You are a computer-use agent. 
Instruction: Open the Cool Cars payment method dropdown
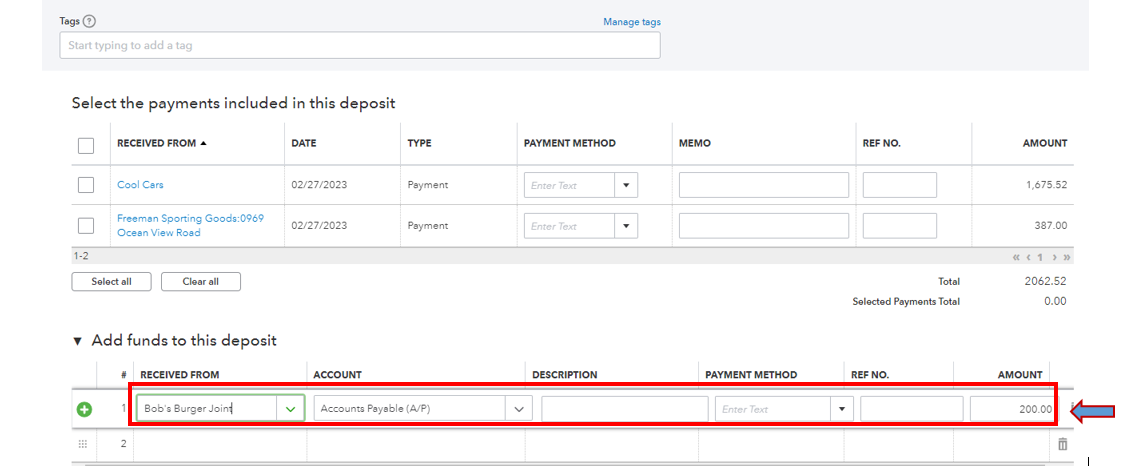(626, 185)
